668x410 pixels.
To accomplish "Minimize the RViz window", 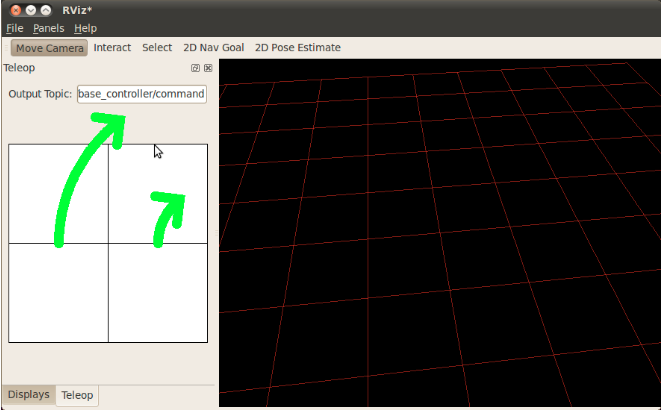I will pos(31,10).
